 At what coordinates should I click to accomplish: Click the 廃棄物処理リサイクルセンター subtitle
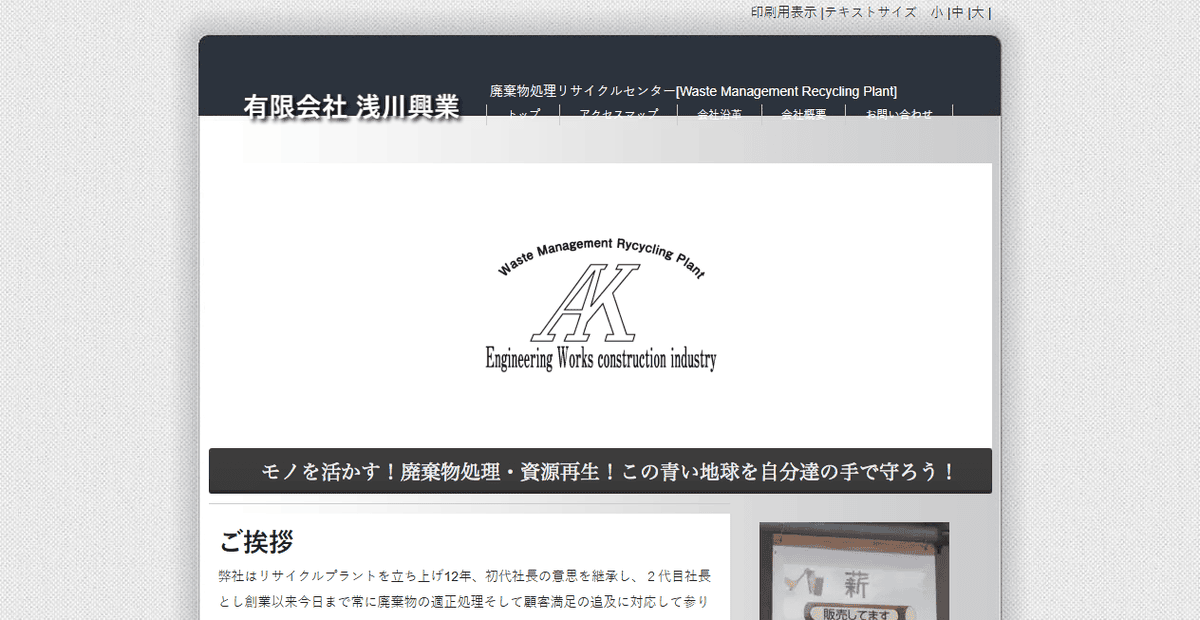(x=582, y=90)
